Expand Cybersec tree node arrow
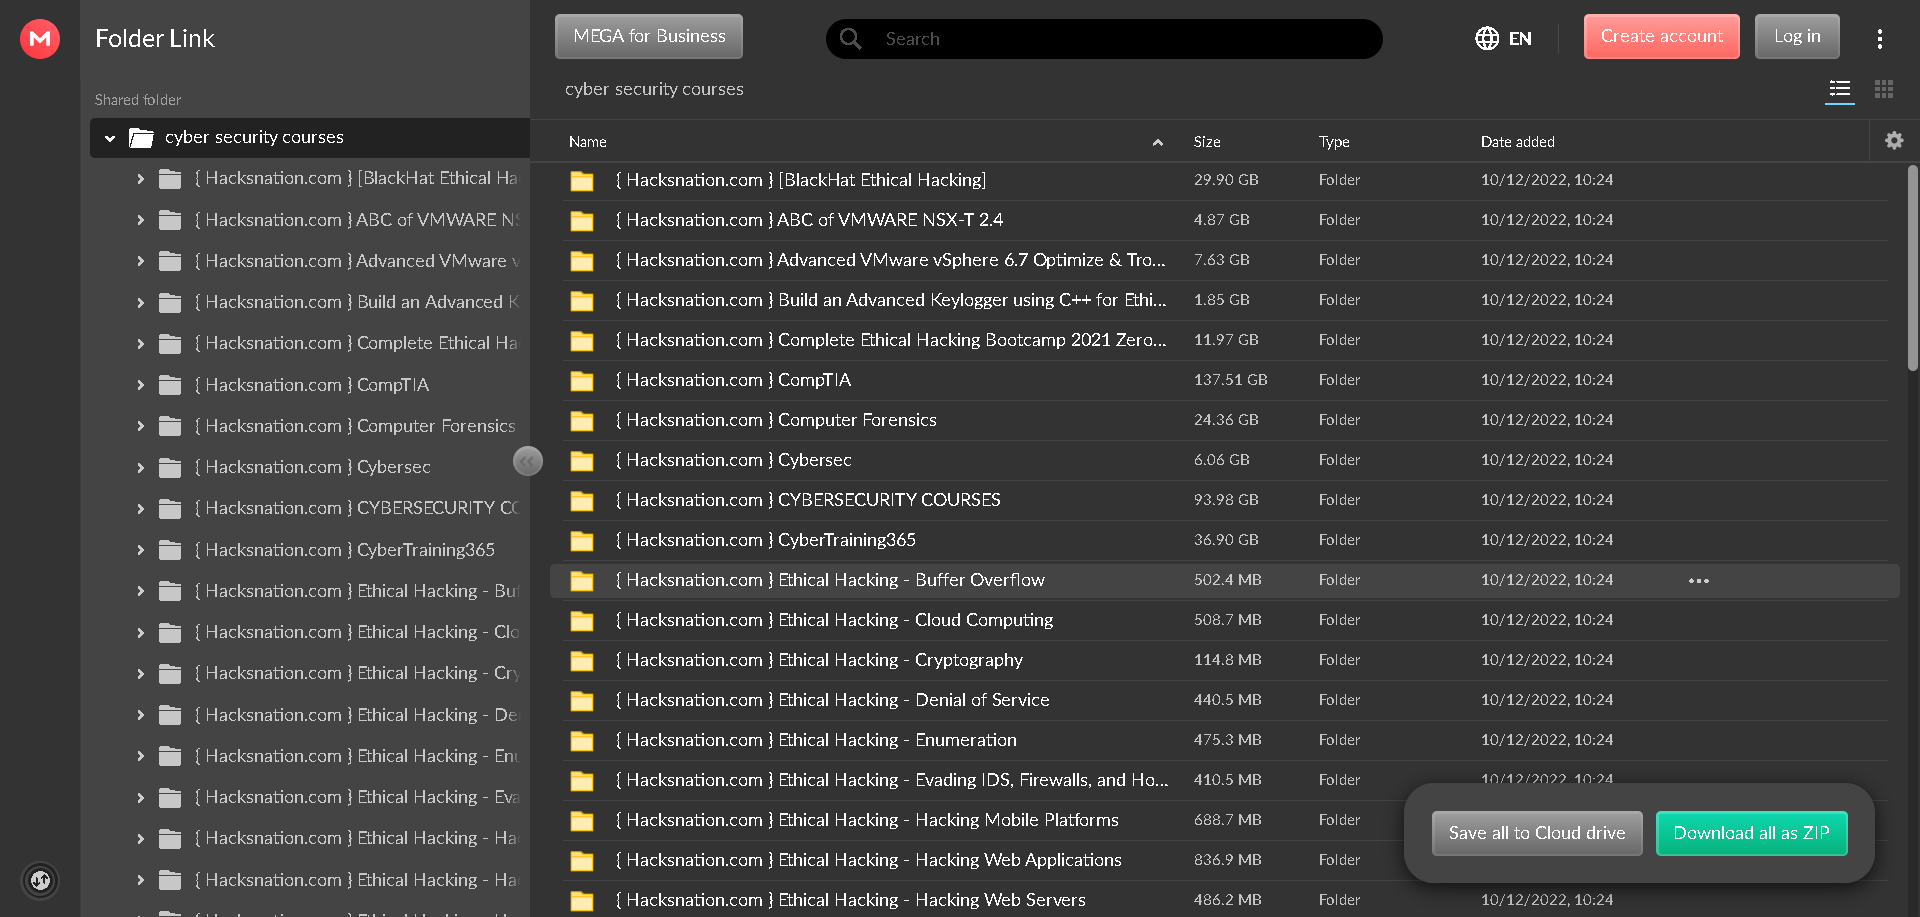Image resolution: width=1920 pixels, height=917 pixels. click(140, 467)
